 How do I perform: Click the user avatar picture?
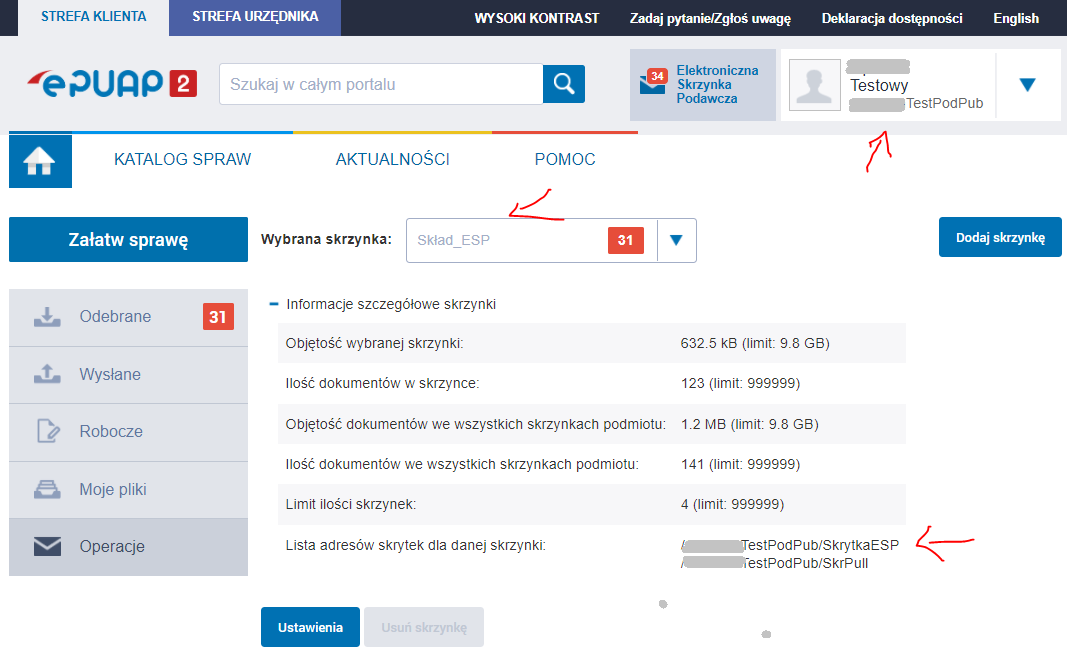(x=814, y=85)
